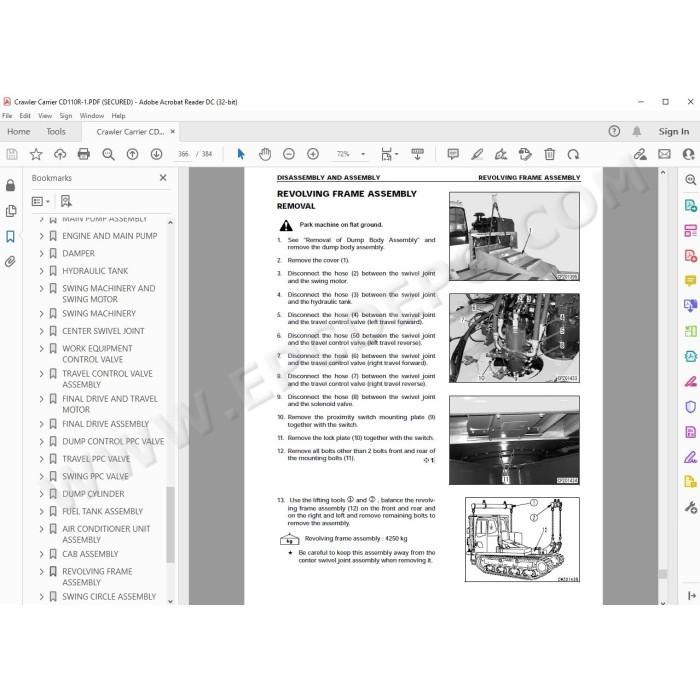This screenshot has height=700, width=700.
Task: Expand HYDRAULIC TANK bookmark chevron
Action: coord(42,271)
